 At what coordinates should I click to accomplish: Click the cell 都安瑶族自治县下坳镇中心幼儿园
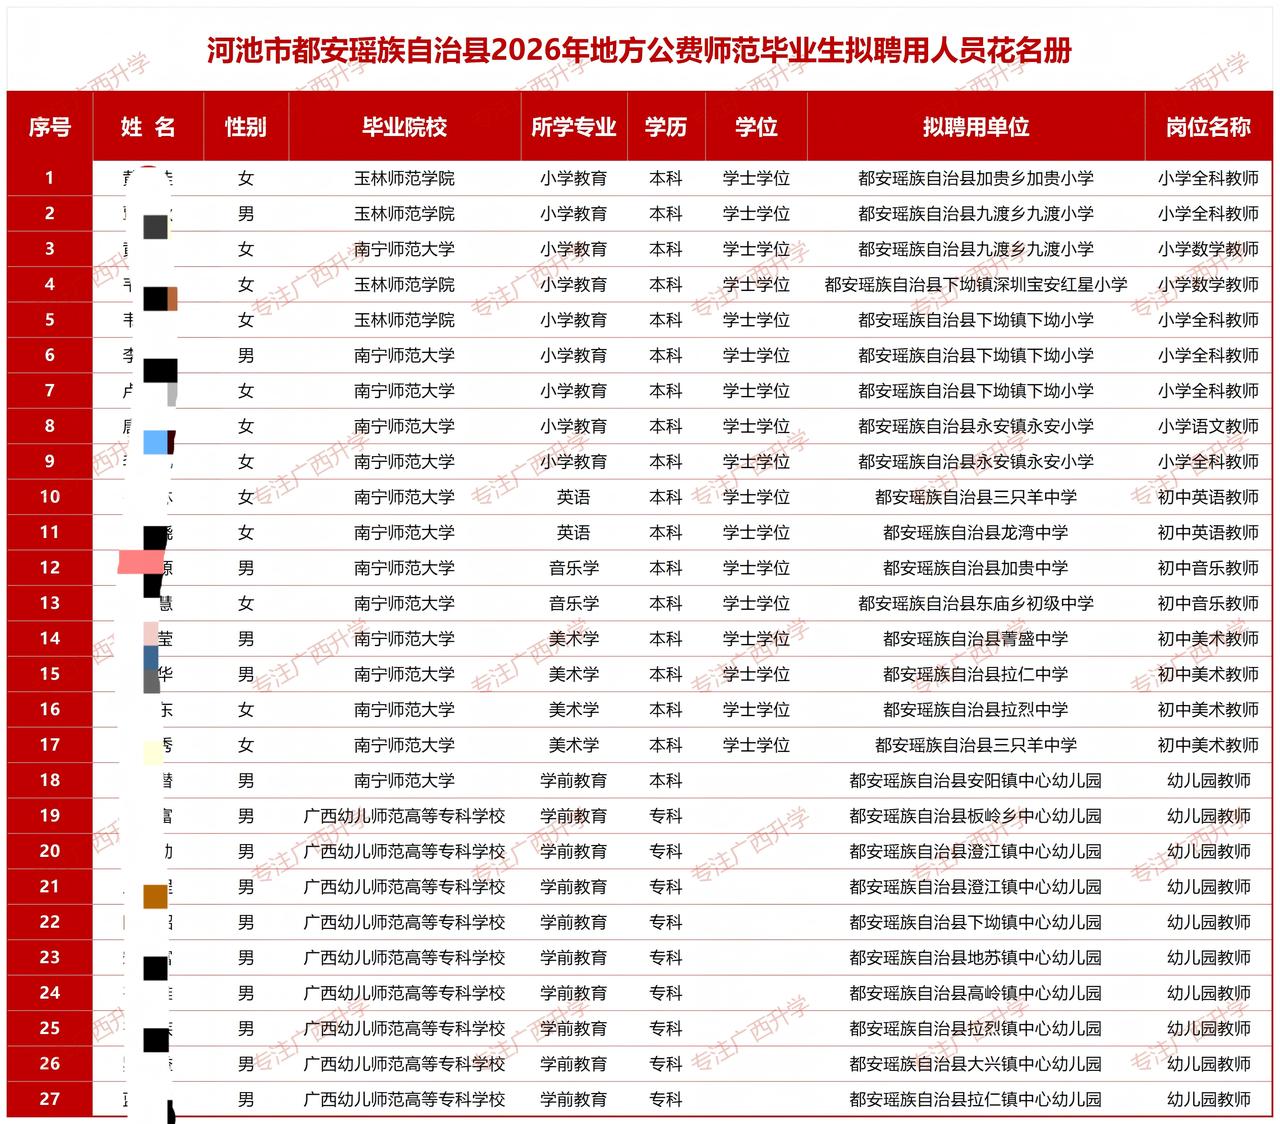(x=976, y=922)
